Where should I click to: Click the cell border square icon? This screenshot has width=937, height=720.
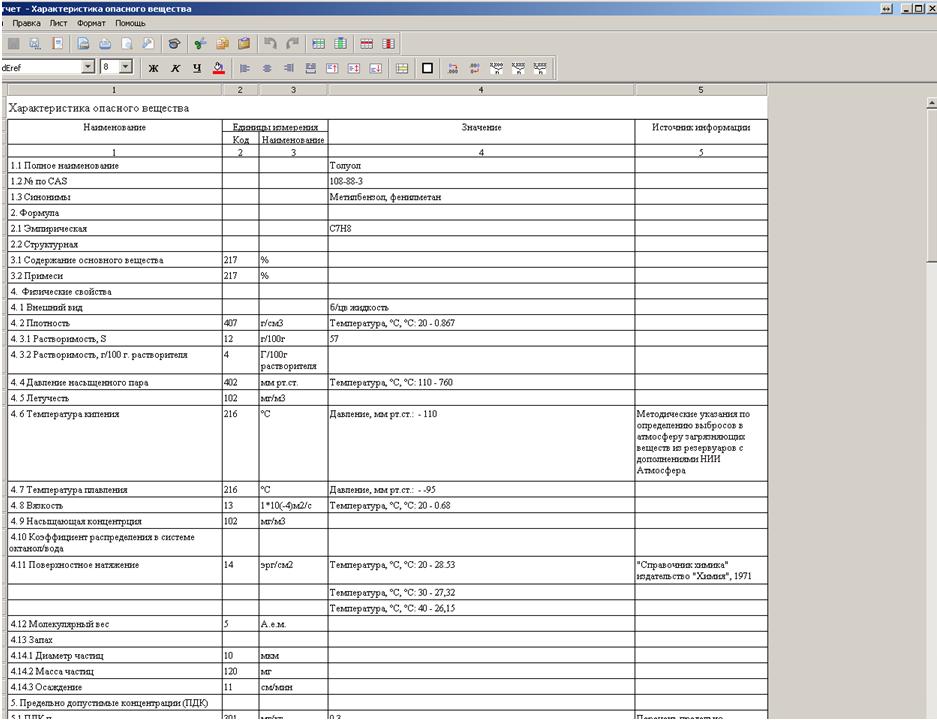(x=428, y=69)
